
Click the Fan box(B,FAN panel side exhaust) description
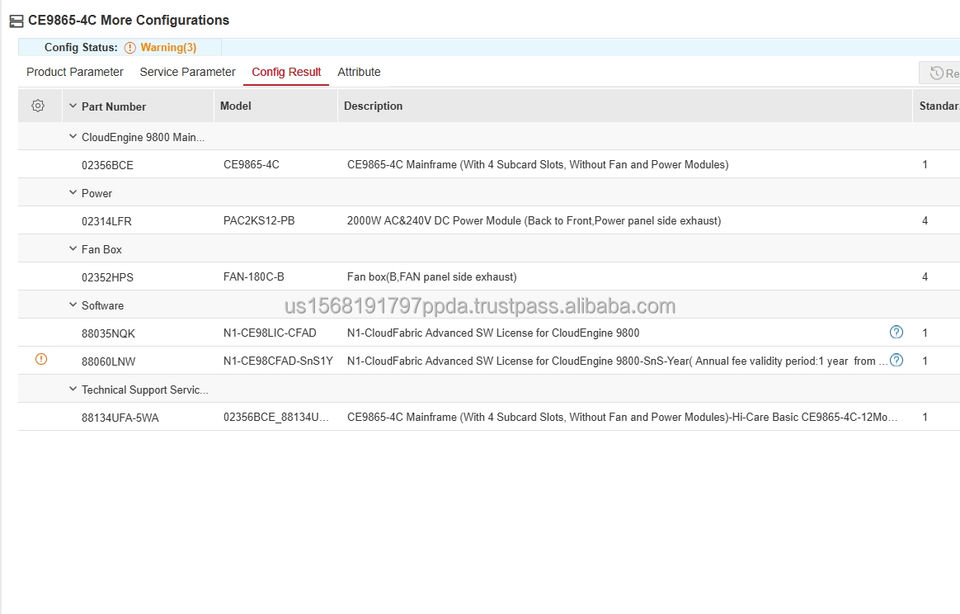(x=432, y=277)
